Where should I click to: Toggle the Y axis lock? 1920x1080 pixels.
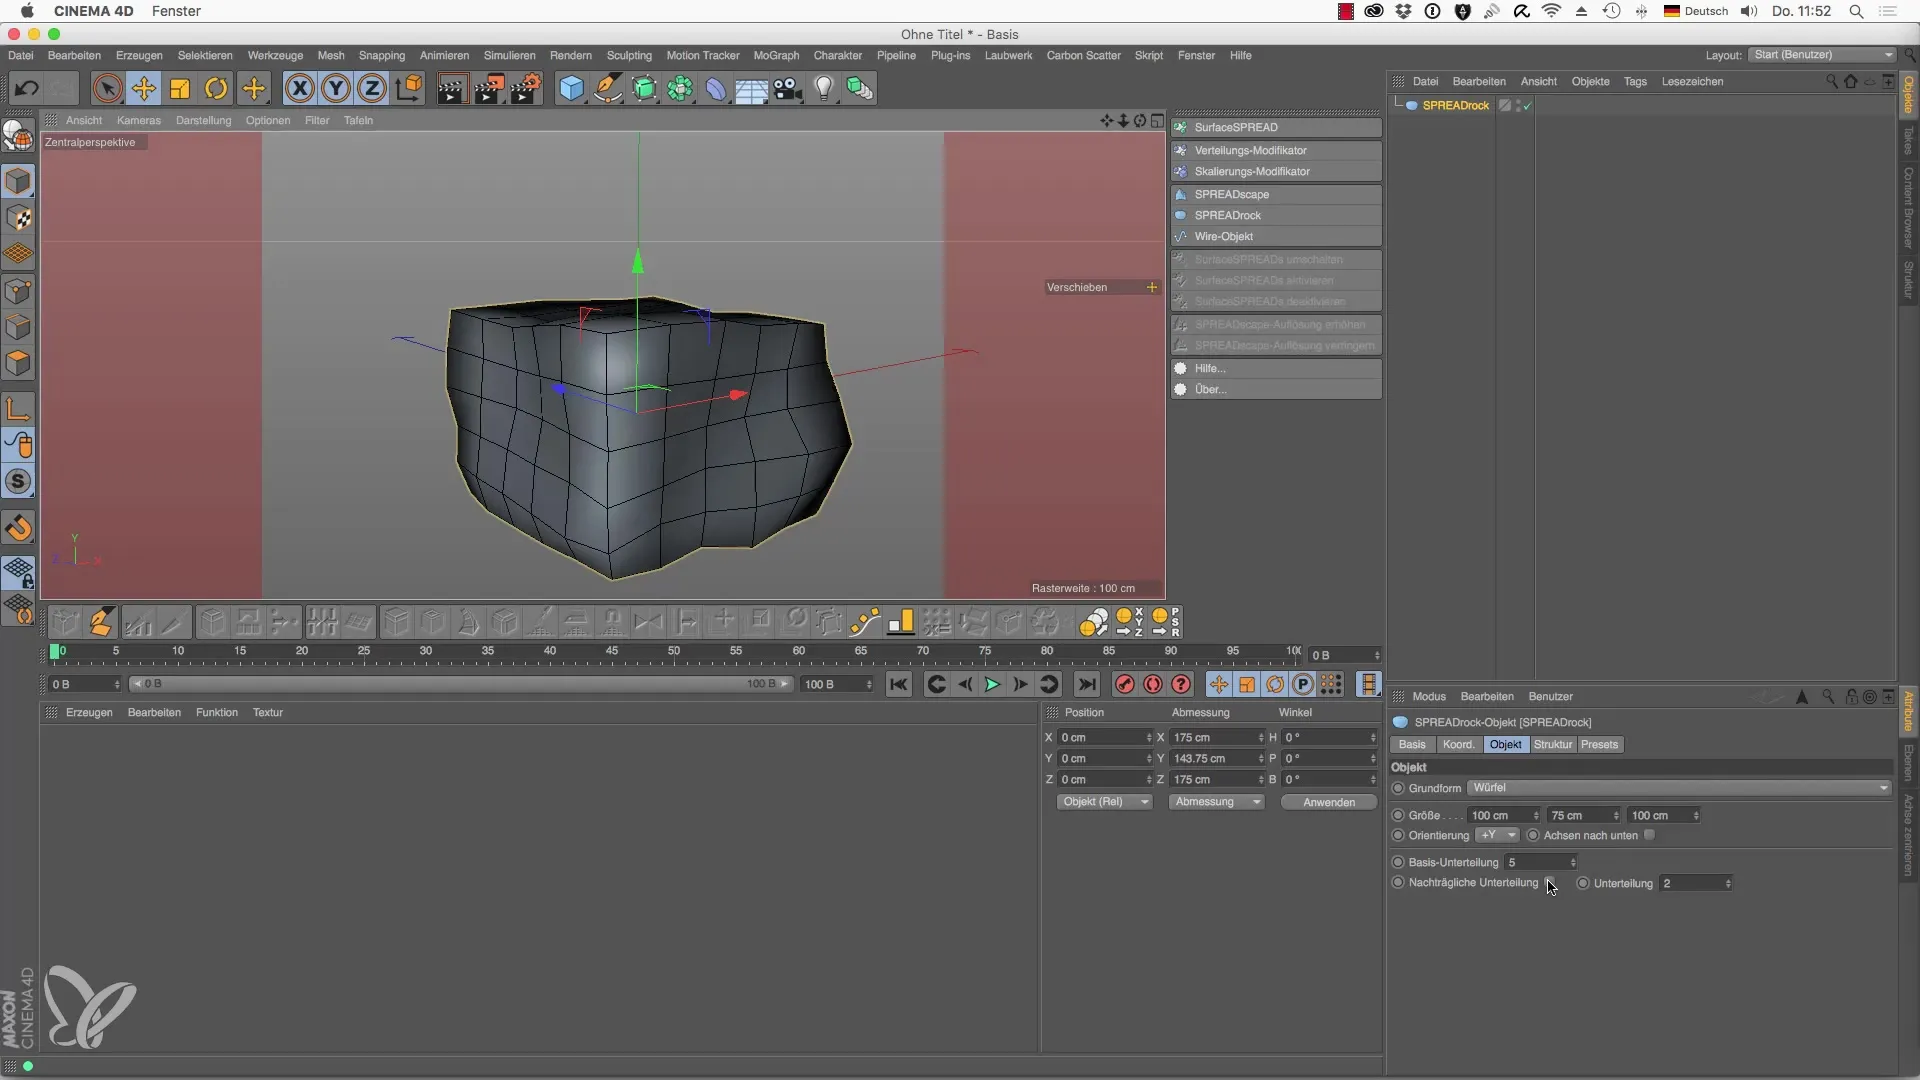point(336,89)
